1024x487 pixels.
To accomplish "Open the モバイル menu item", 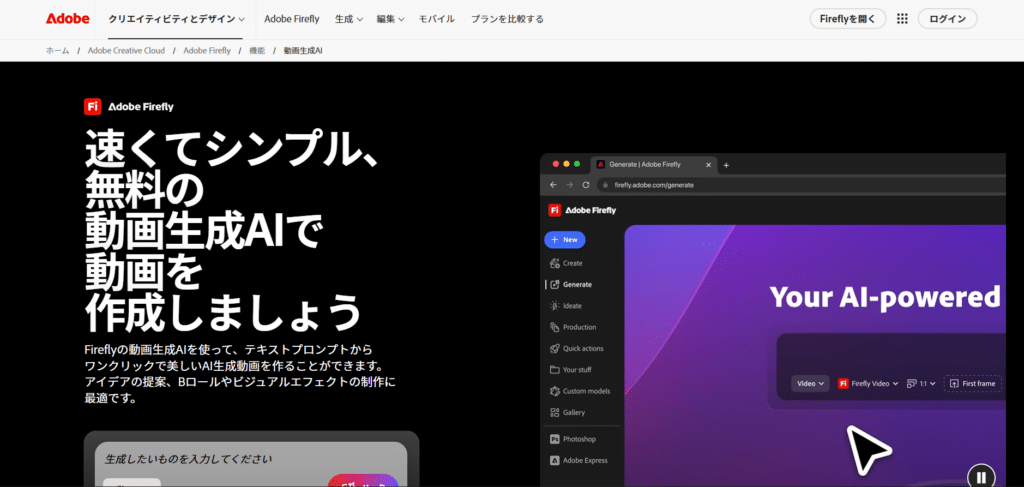I will coord(436,19).
